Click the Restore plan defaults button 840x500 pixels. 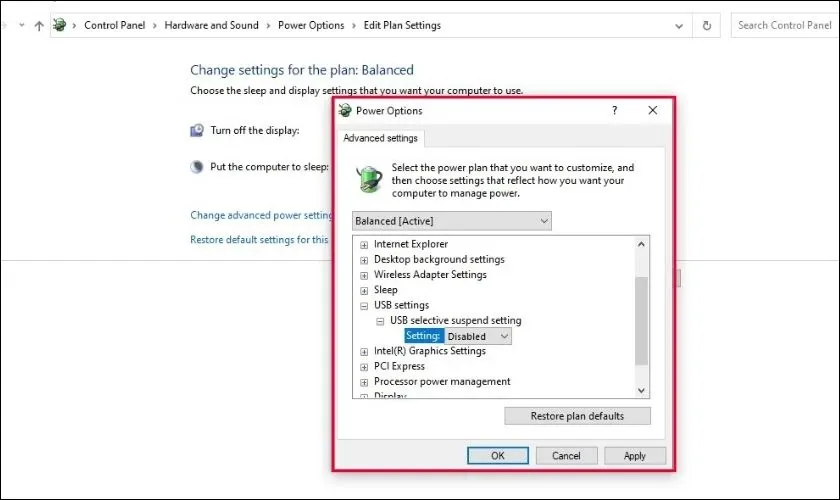point(577,416)
